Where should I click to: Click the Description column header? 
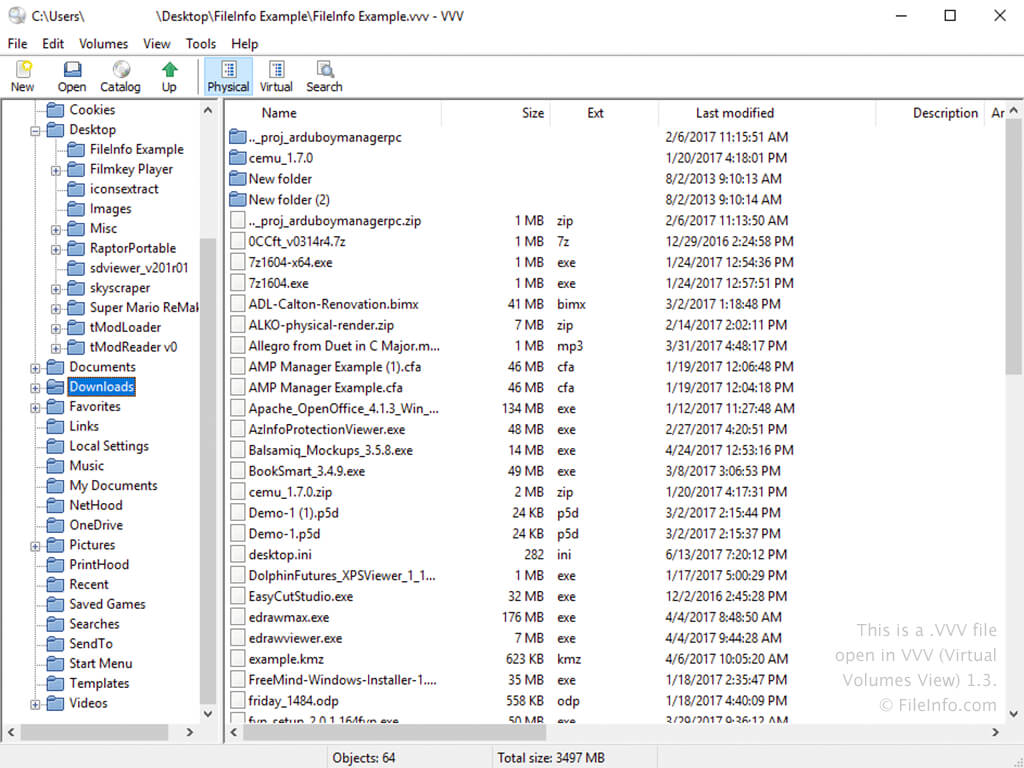coord(930,113)
